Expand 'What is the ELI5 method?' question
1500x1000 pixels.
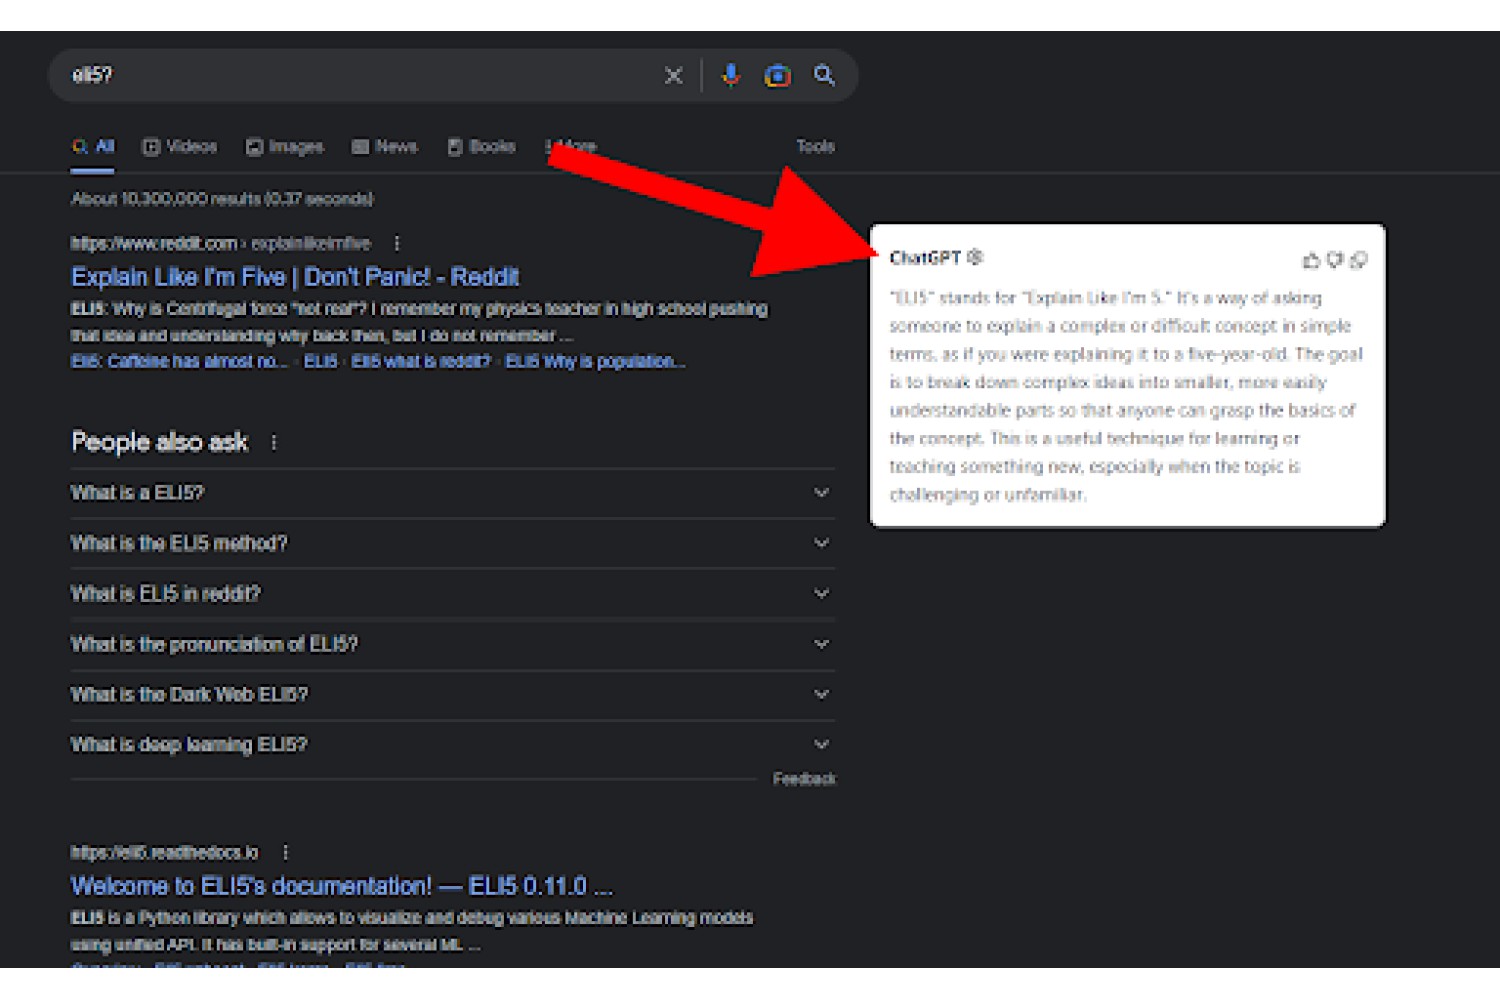tap(452, 543)
